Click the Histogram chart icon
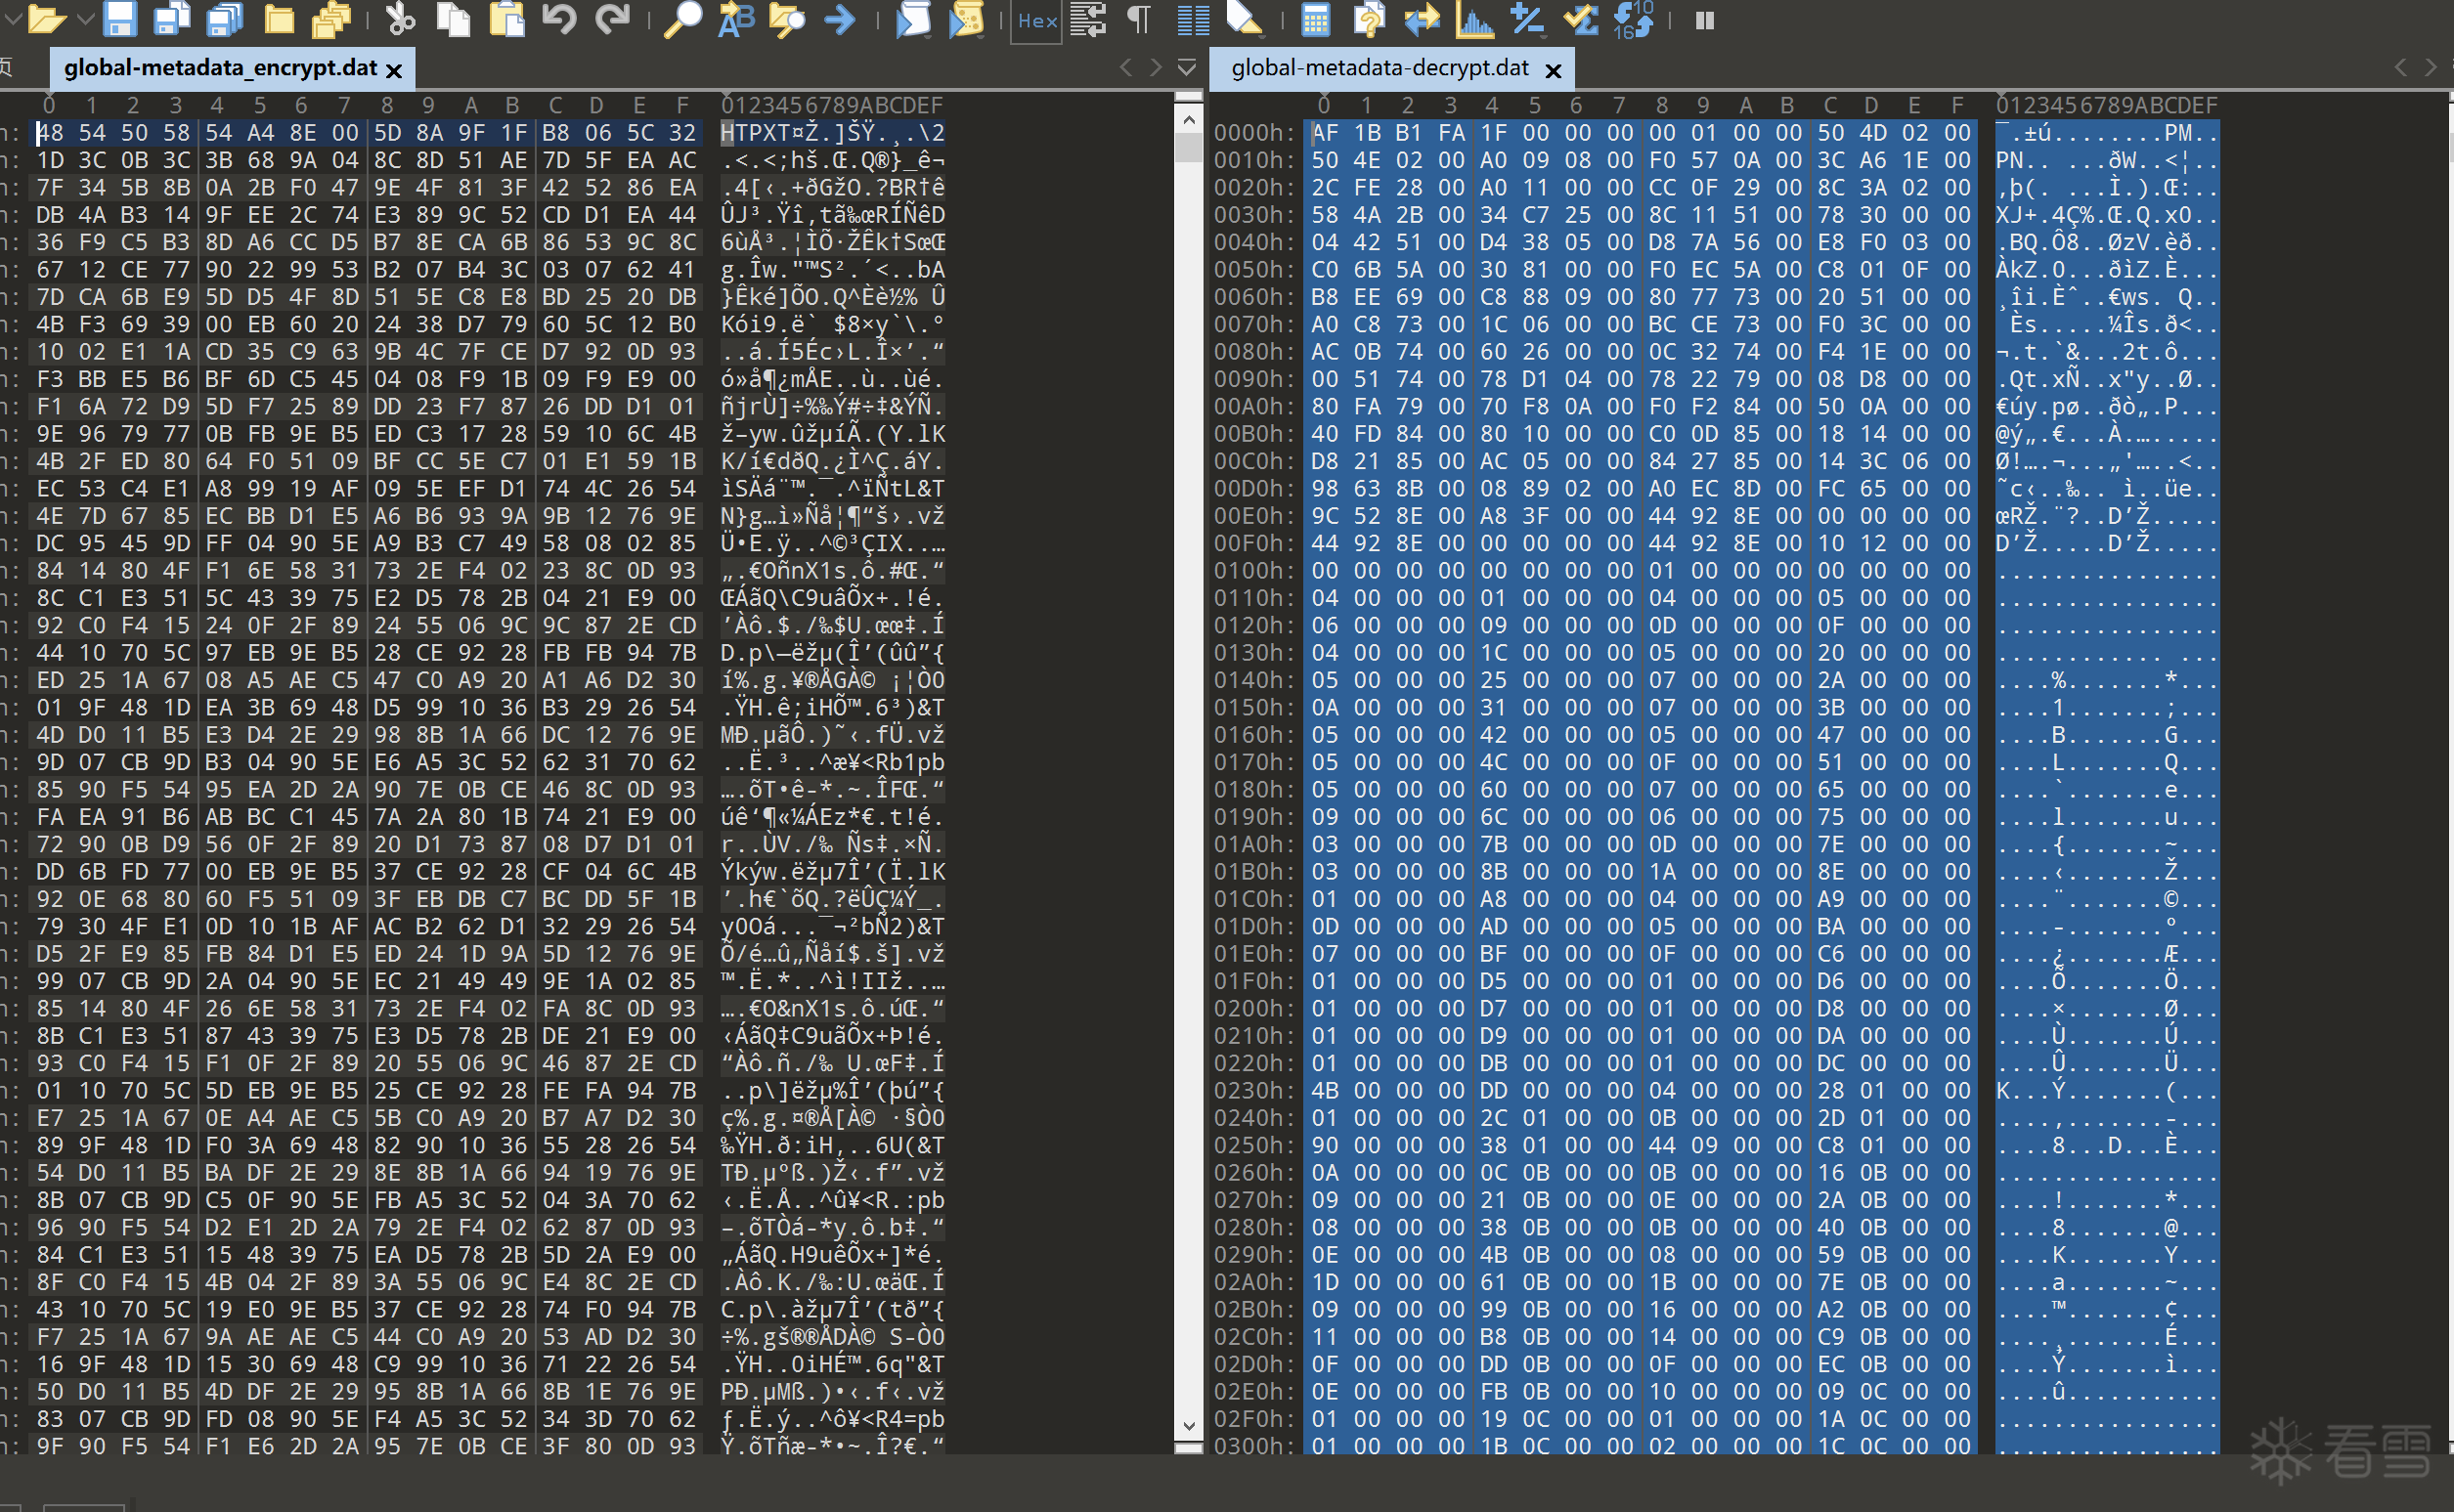The width and height of the screenshot is (2454, 1512). [1474, 18]
